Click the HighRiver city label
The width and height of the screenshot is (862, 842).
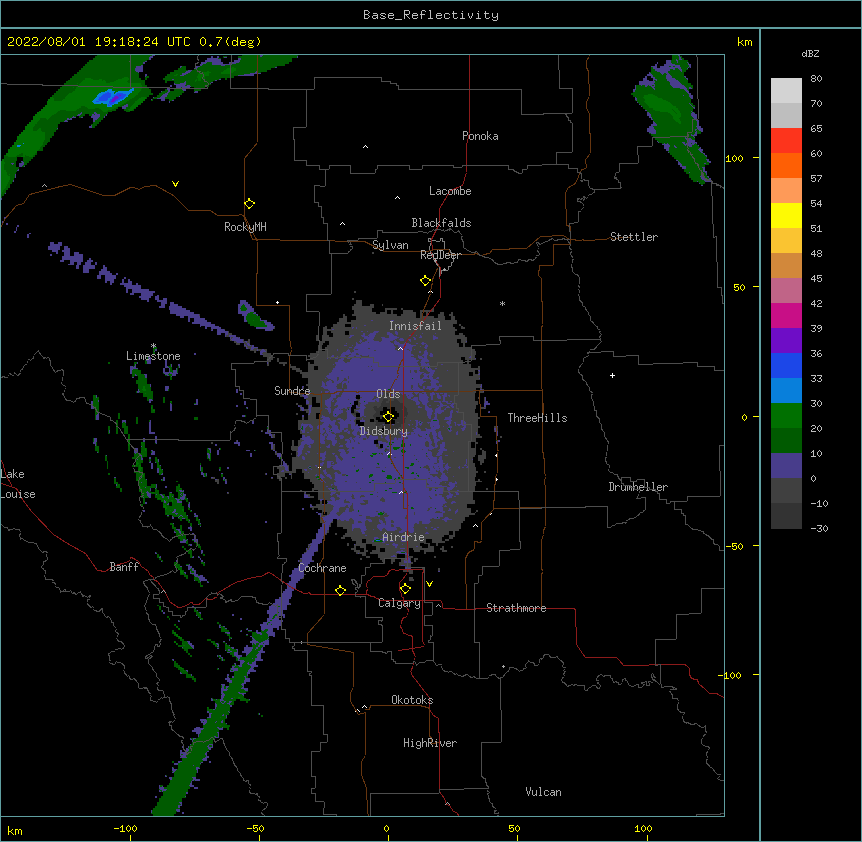click(430, 743)
